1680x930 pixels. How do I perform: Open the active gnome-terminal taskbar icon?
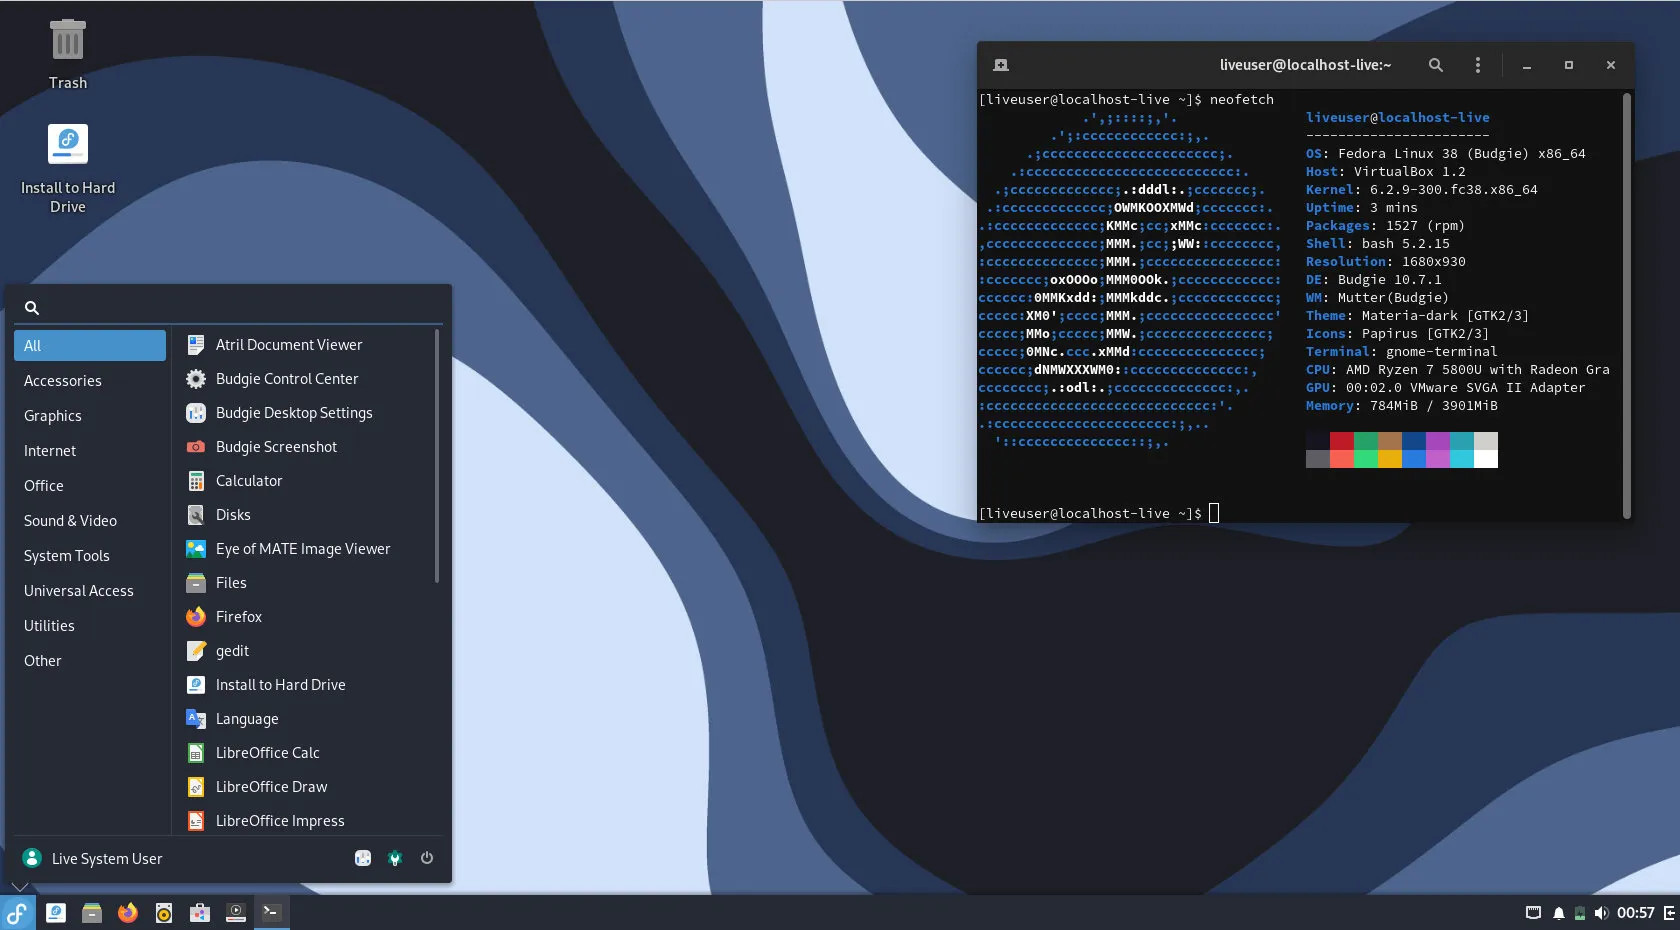271,912
